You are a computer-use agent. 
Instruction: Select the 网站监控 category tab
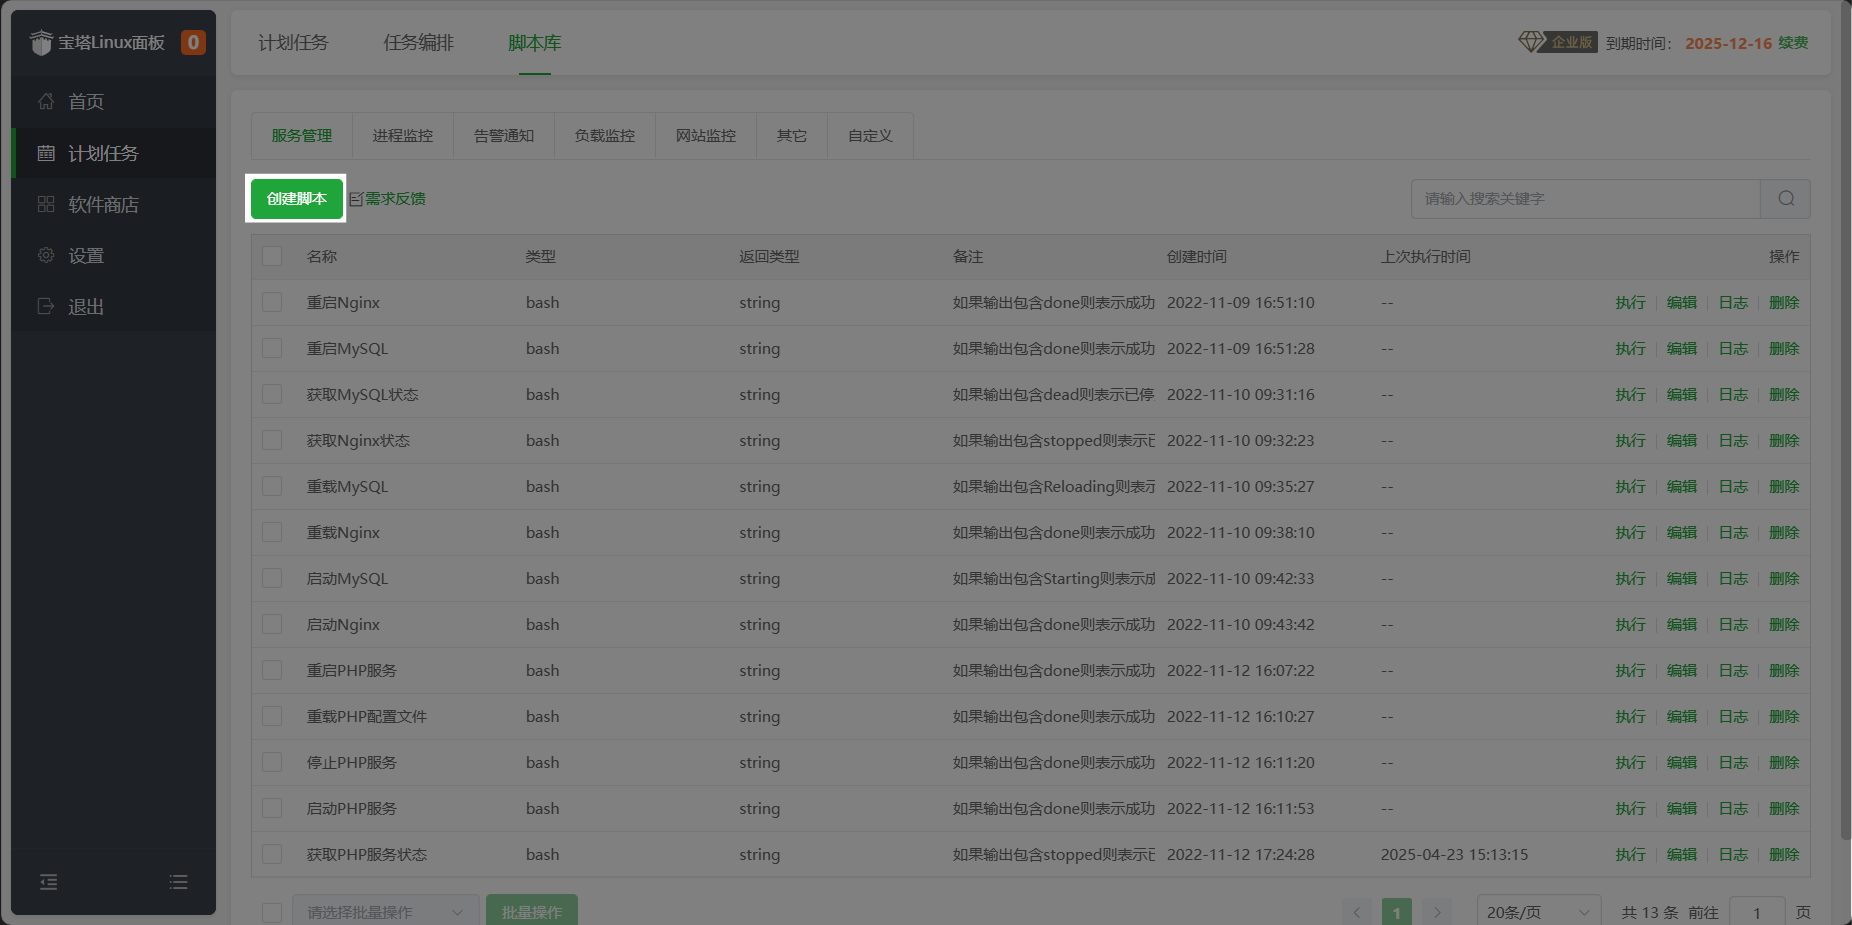(706, 136)
